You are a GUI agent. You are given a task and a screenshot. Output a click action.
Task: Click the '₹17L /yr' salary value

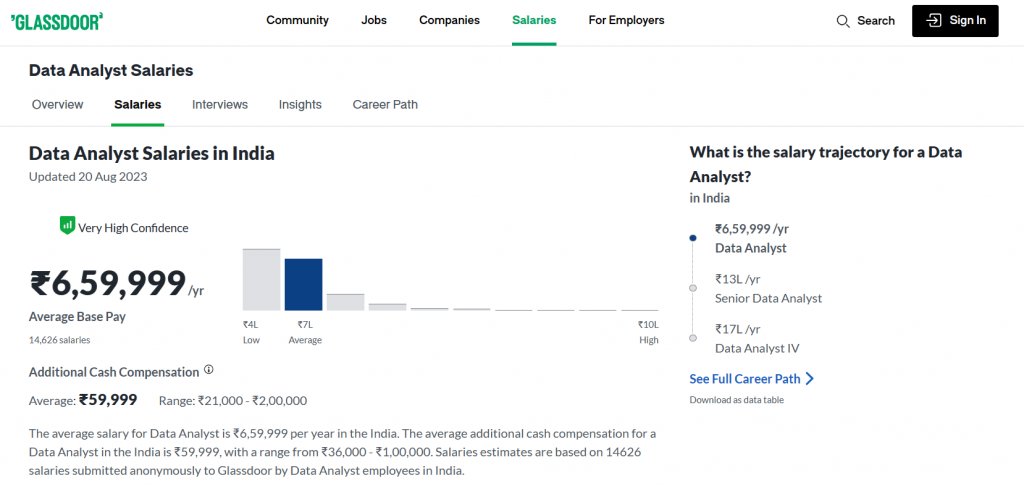pyautogui.click(x=738, y=329)
